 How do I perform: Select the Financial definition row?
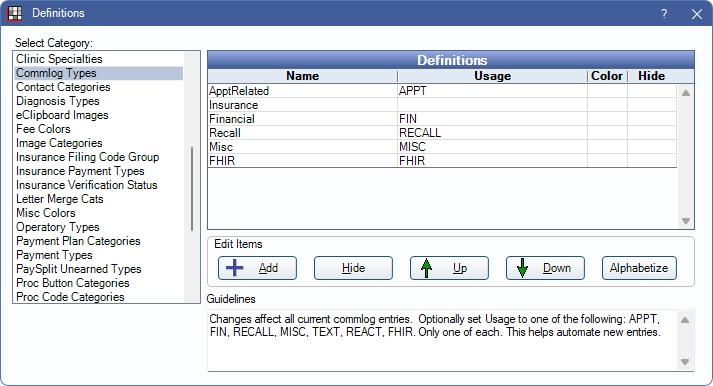tap(442, 119)
